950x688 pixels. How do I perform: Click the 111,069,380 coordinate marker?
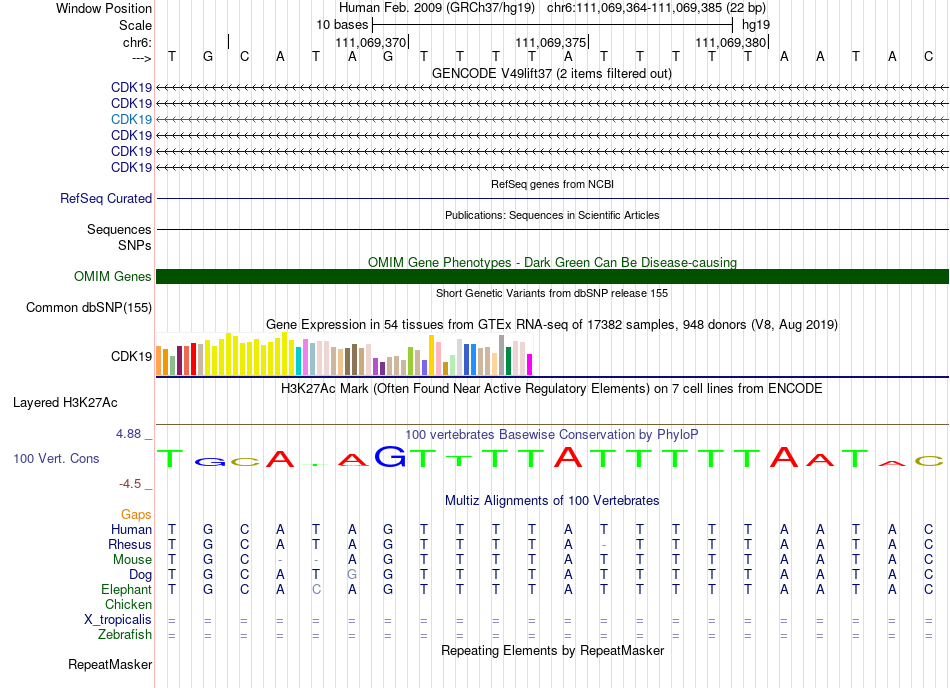tap(731, 42)
